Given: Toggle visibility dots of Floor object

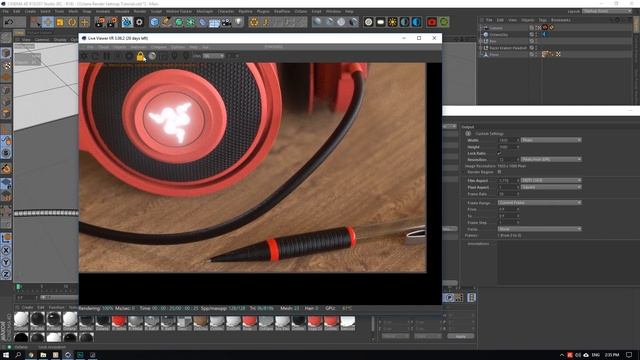Looking at the screenshot, I should pyautogui.click(x=536, y=54).
